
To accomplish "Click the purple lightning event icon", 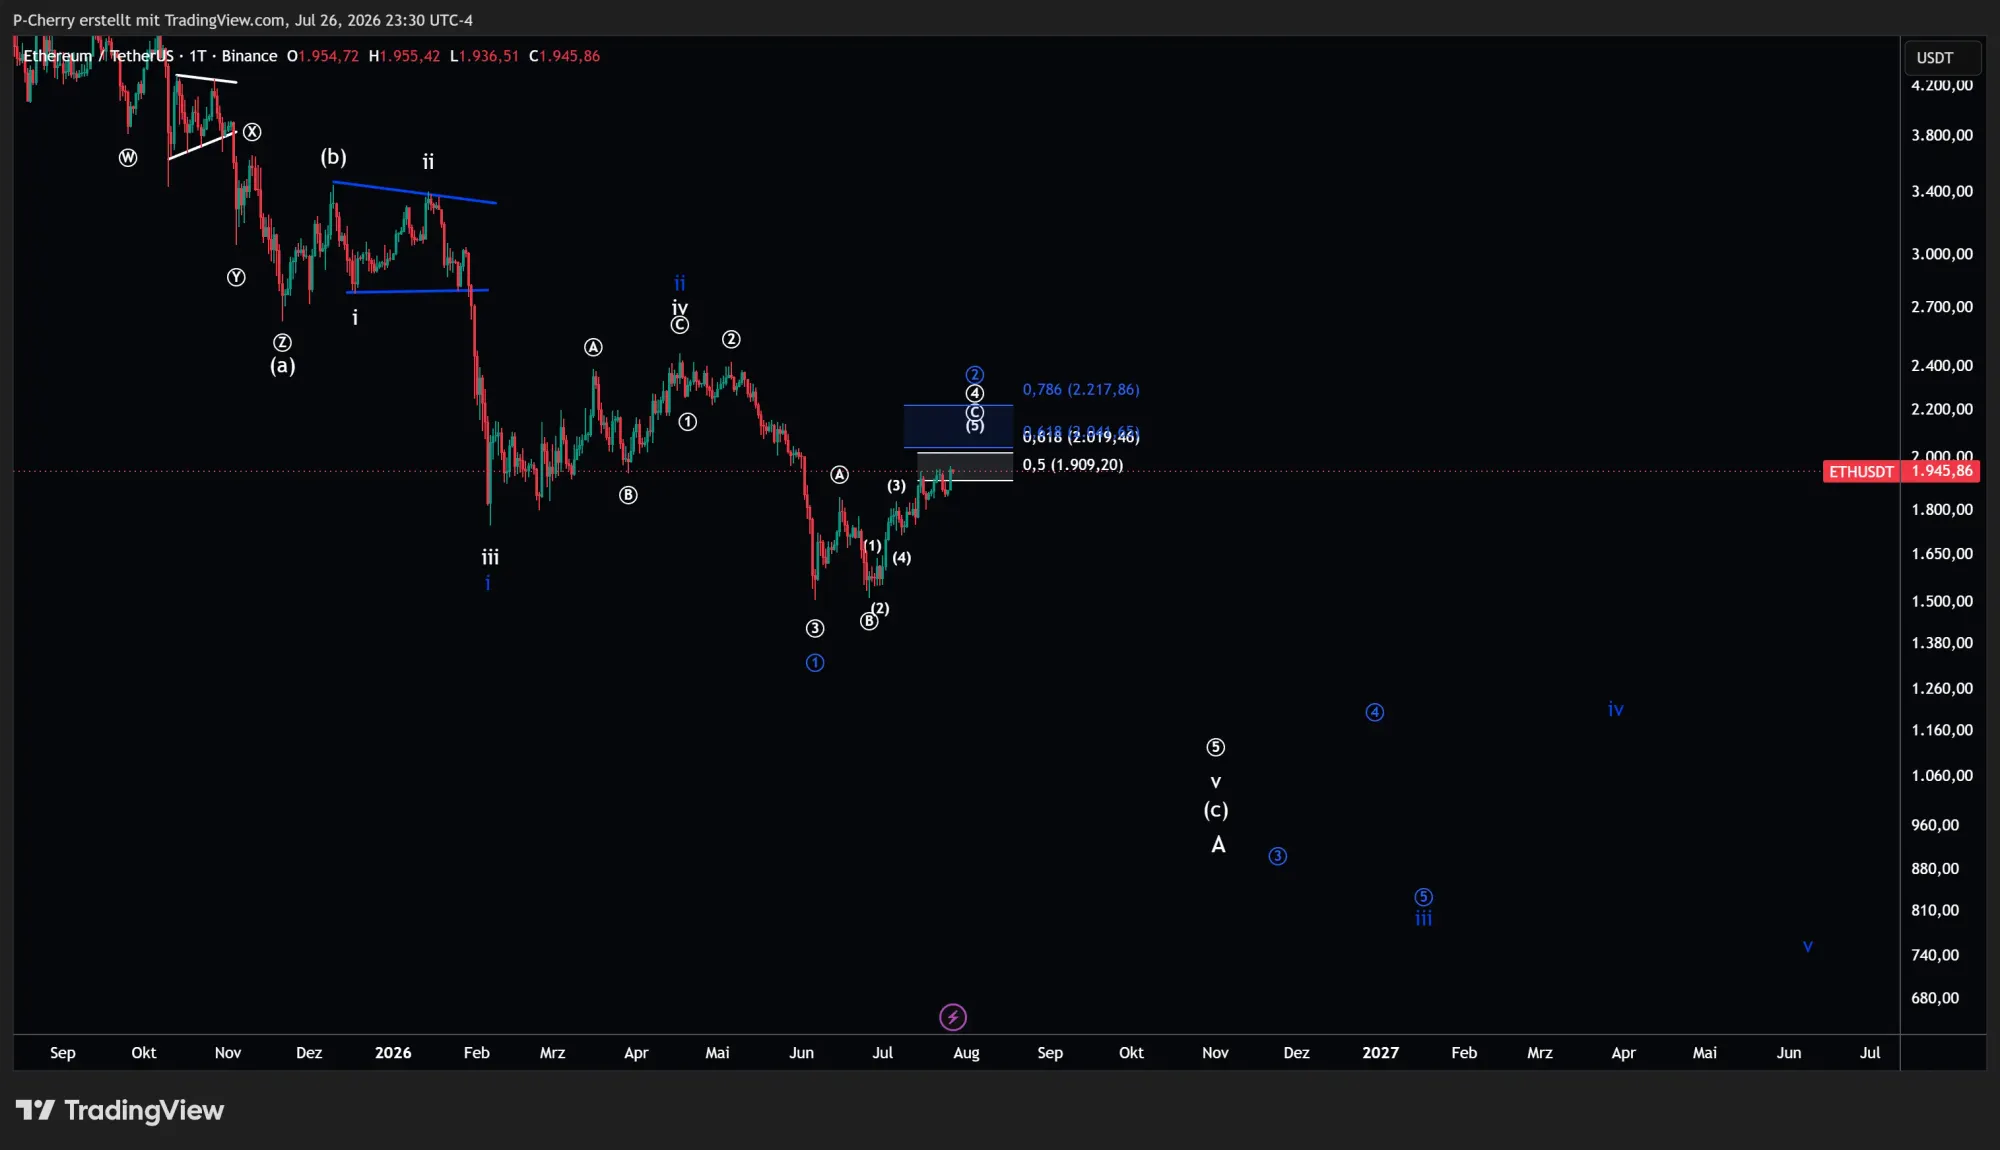I will pyautogui.click(x=953, y=1017).
